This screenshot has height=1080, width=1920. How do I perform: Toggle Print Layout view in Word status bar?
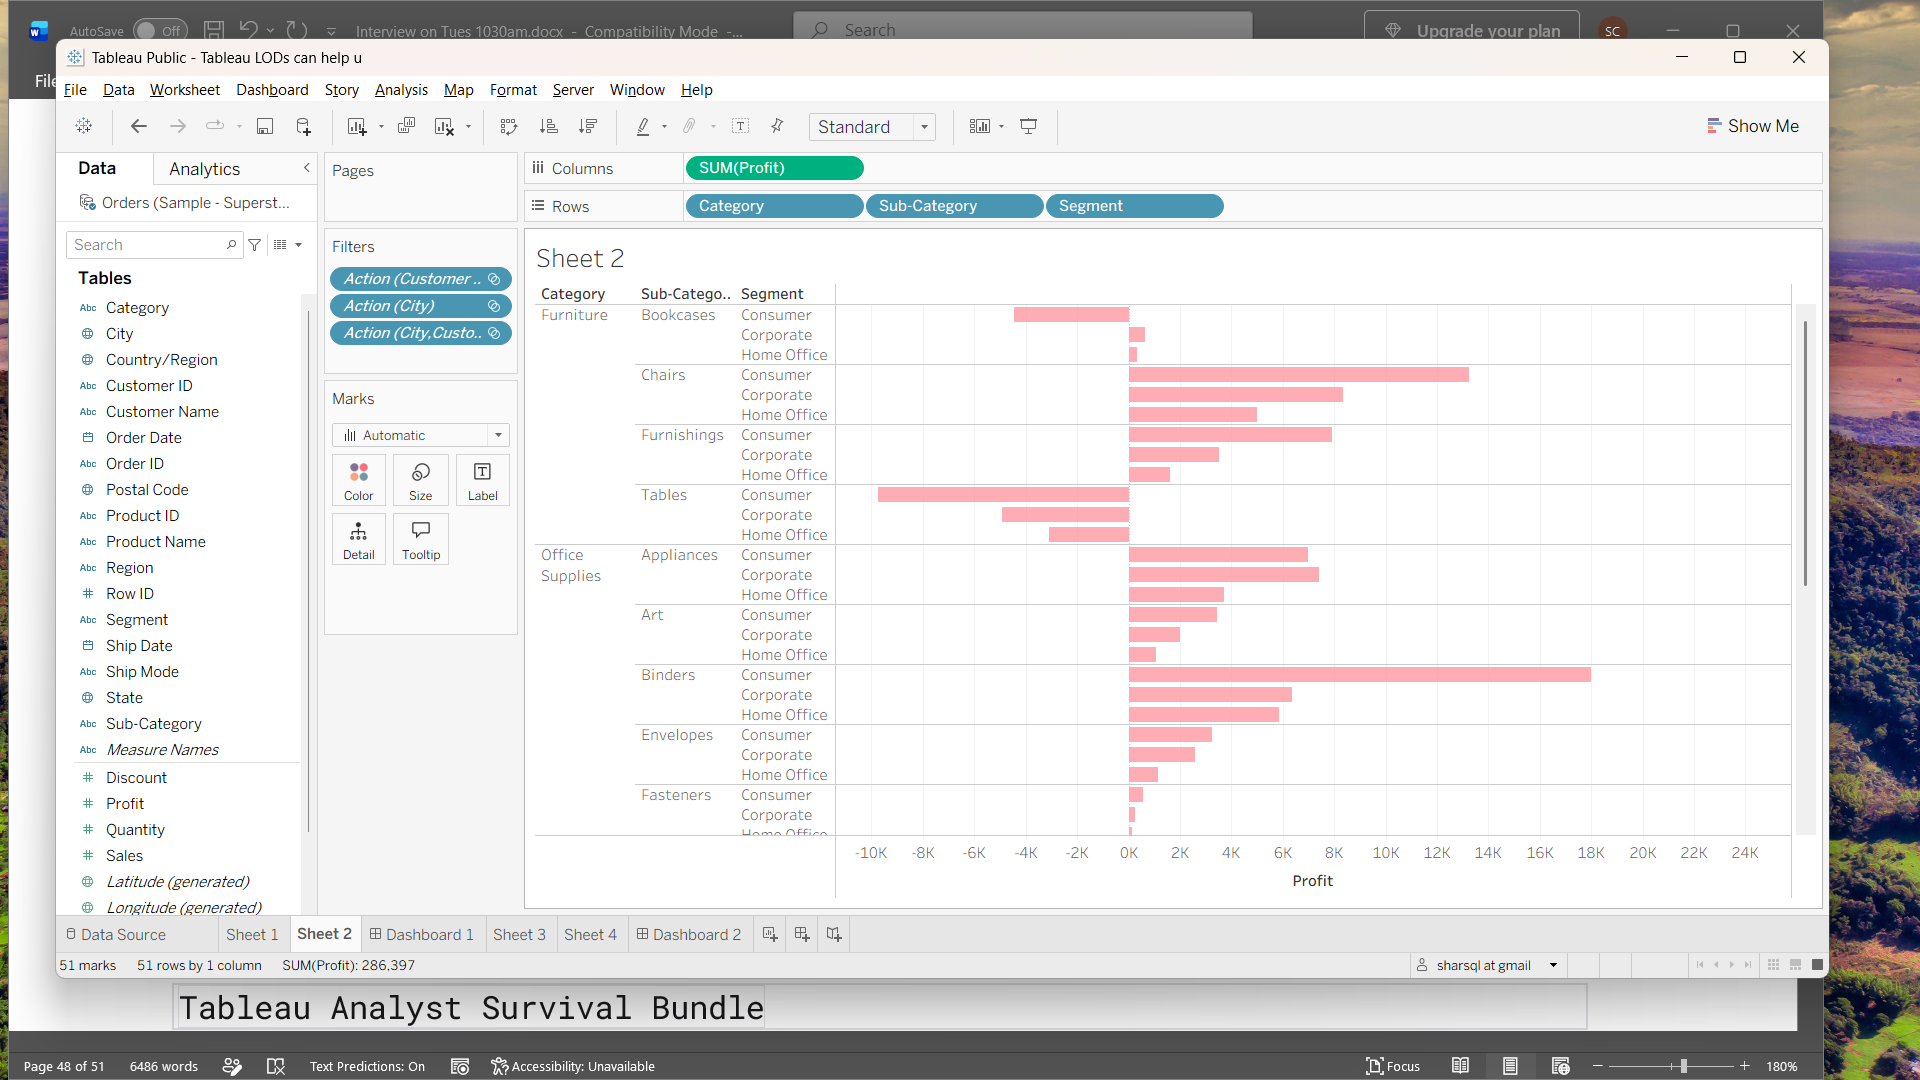(1510, 1066)
